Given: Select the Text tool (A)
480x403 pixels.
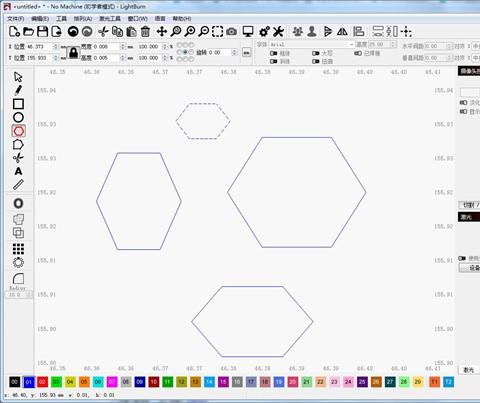Looking at the screenshot, I should [18, 171].
